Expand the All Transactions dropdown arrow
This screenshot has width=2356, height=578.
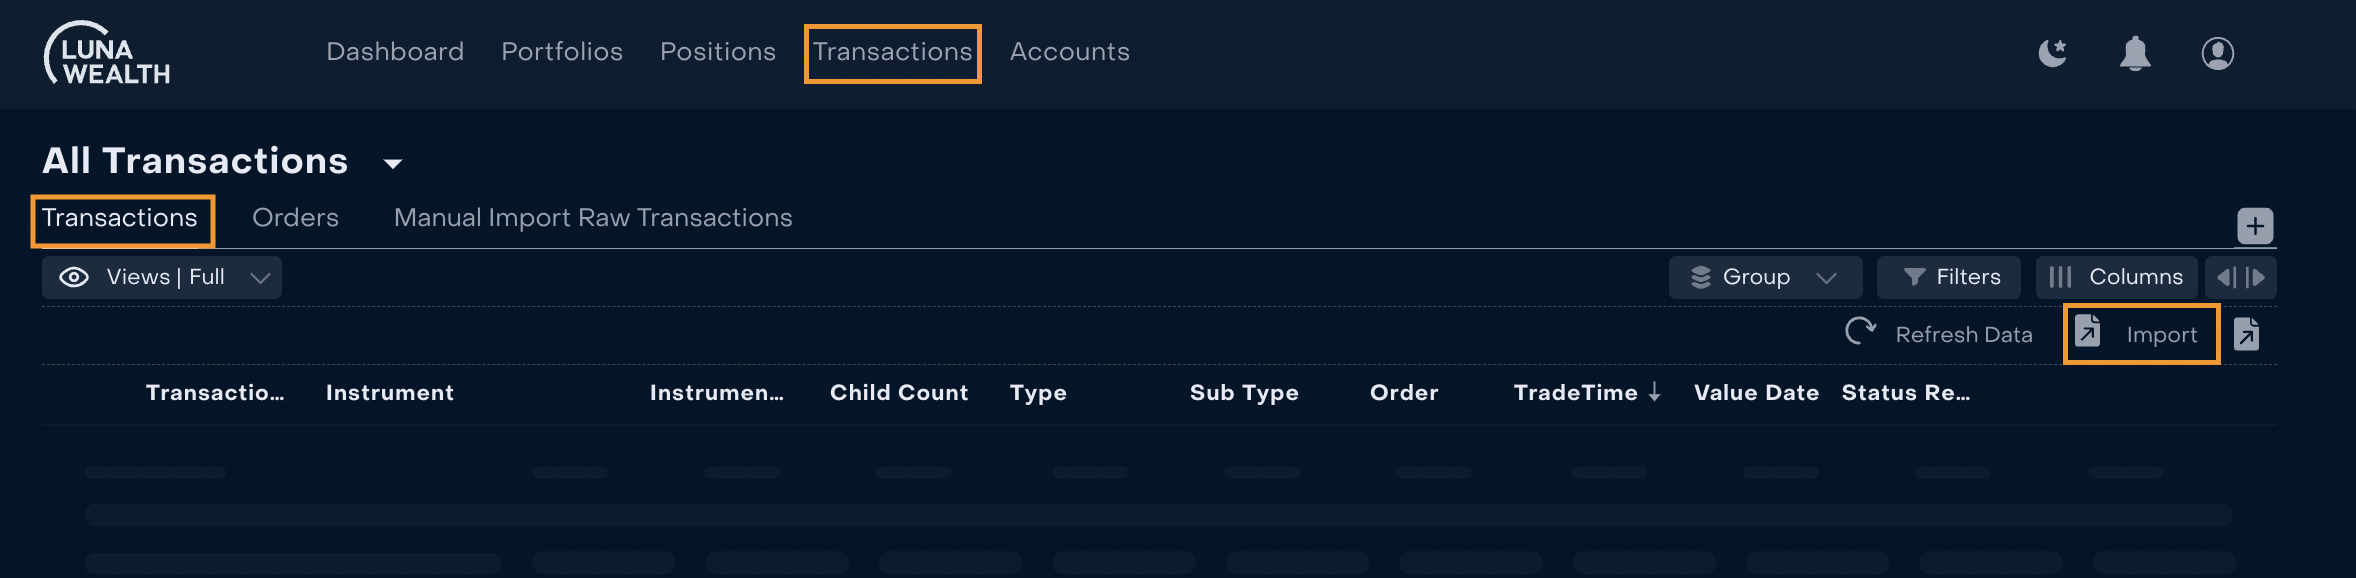pos(393,163)
